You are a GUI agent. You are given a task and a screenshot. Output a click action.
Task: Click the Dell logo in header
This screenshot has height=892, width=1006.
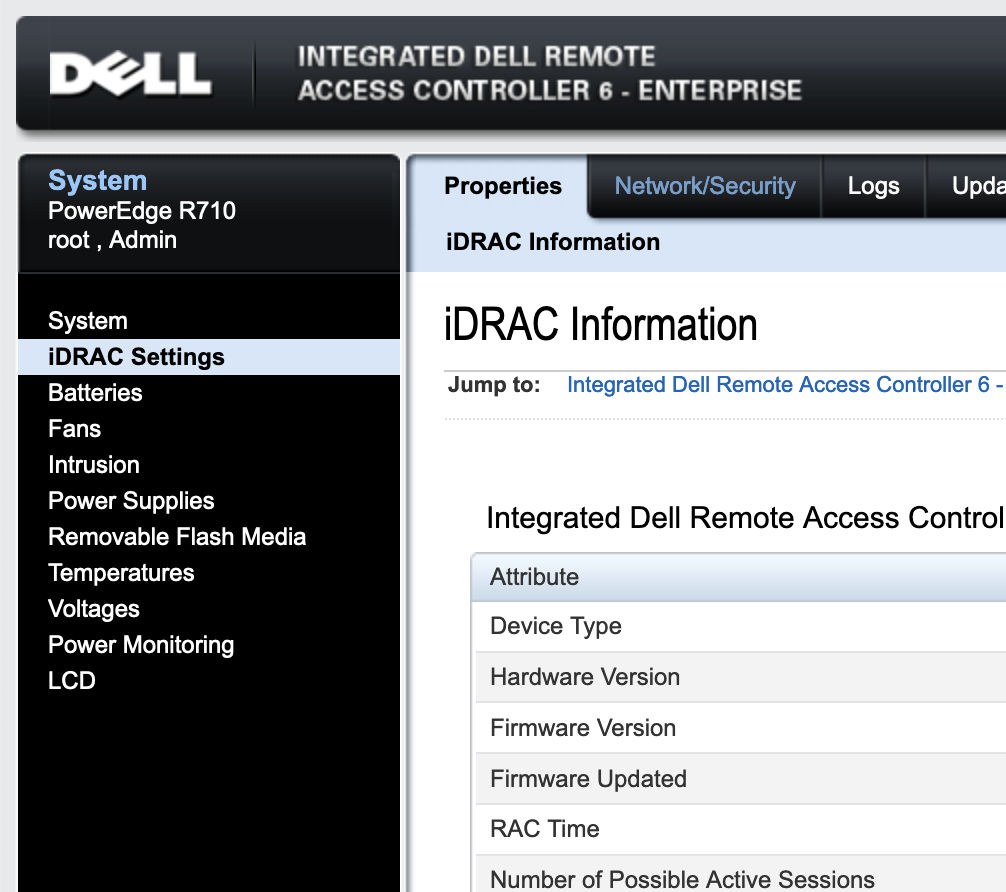pos(130,74)
